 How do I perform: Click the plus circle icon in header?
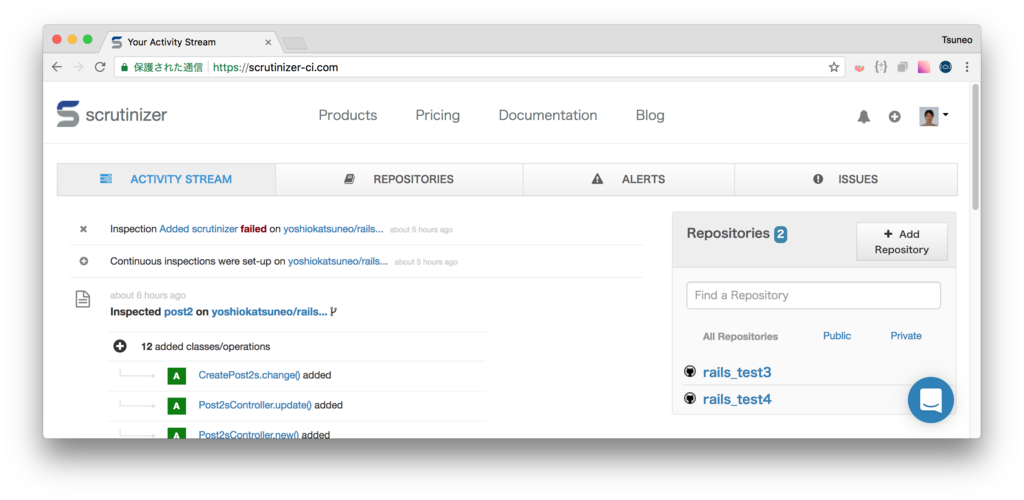click(895, 117)
